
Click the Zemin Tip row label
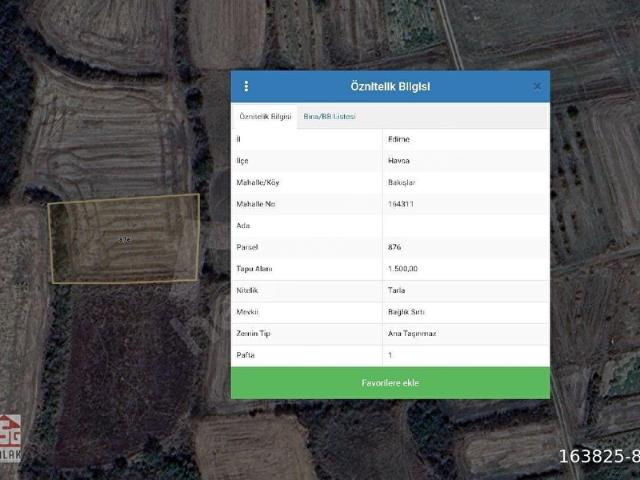coord(253,333)
